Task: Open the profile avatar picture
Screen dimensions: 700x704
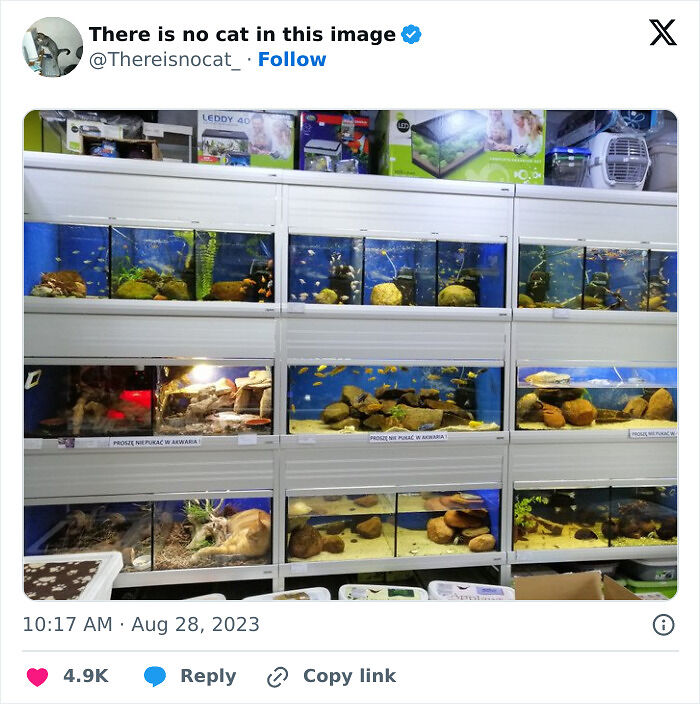Action: 52,47
